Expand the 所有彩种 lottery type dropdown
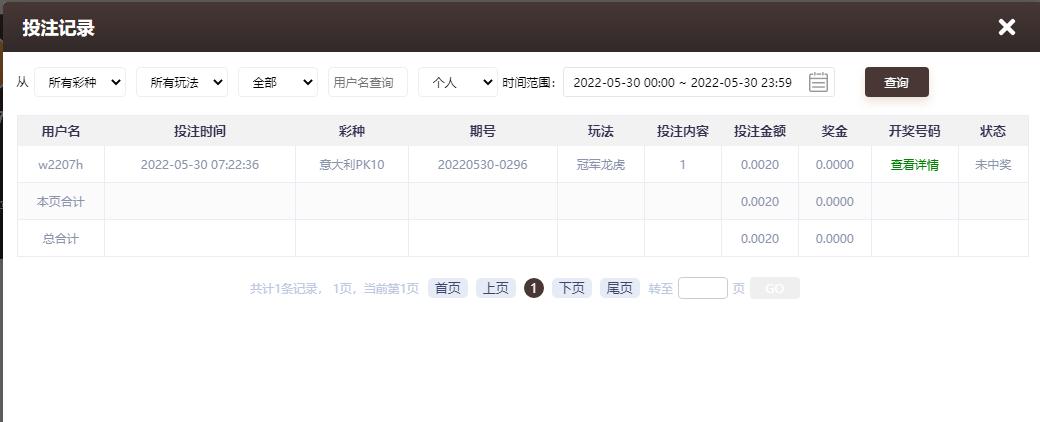The height and width of the screenshot is (422, 1040). point(80,82)
